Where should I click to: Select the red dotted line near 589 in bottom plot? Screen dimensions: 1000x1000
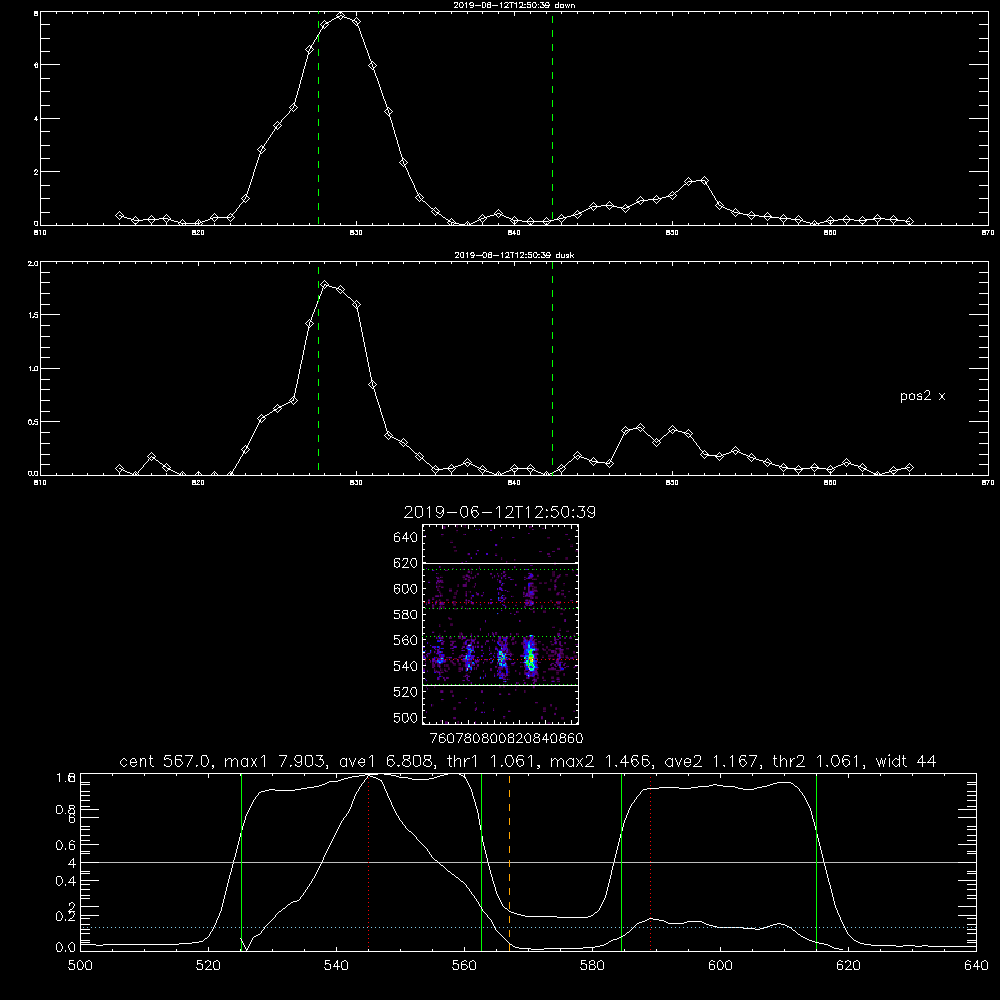click(x=651, y=862)
